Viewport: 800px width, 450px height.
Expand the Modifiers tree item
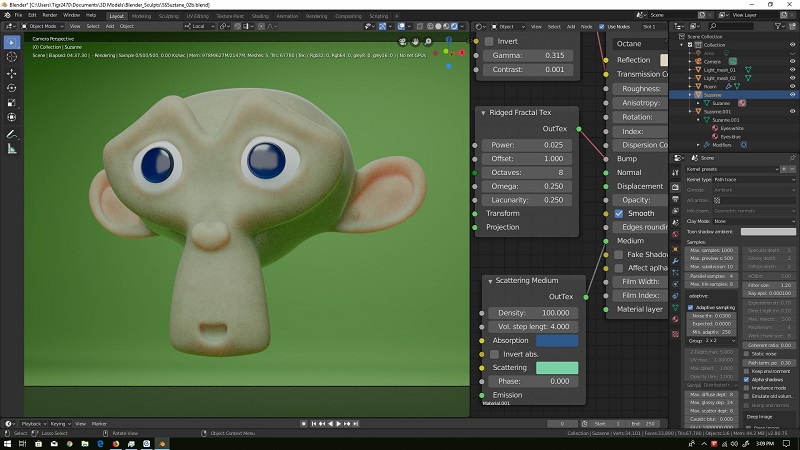tap(699, 145)
